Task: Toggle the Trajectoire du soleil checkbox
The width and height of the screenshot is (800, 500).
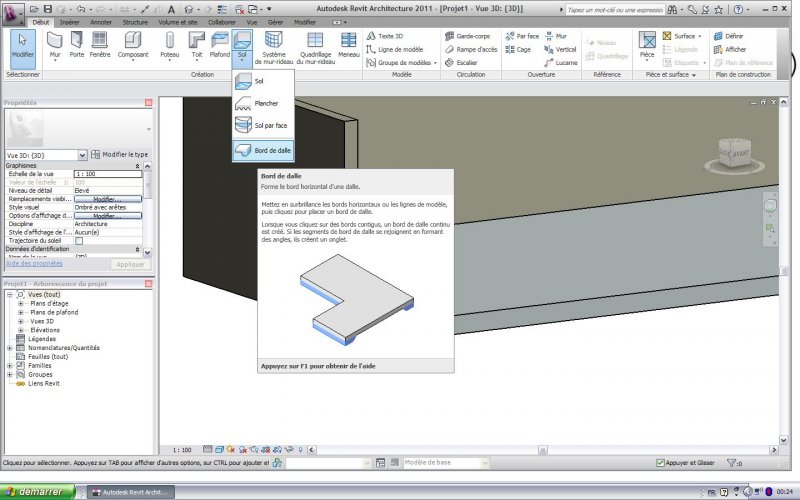Action: 79,240
